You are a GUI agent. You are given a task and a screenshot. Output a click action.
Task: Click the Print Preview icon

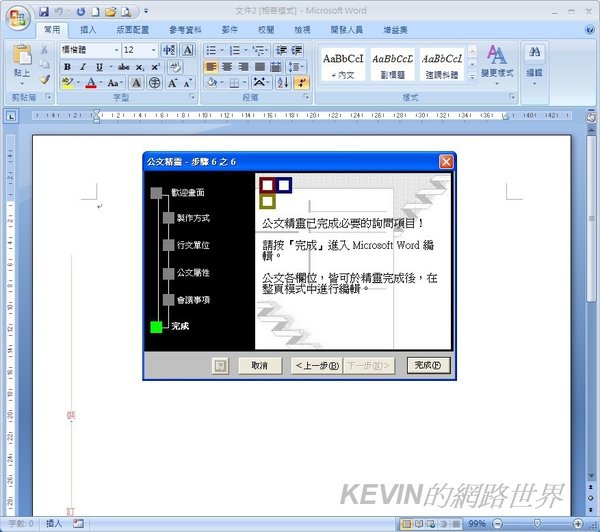pyautogui.click(x=126, y=12)
